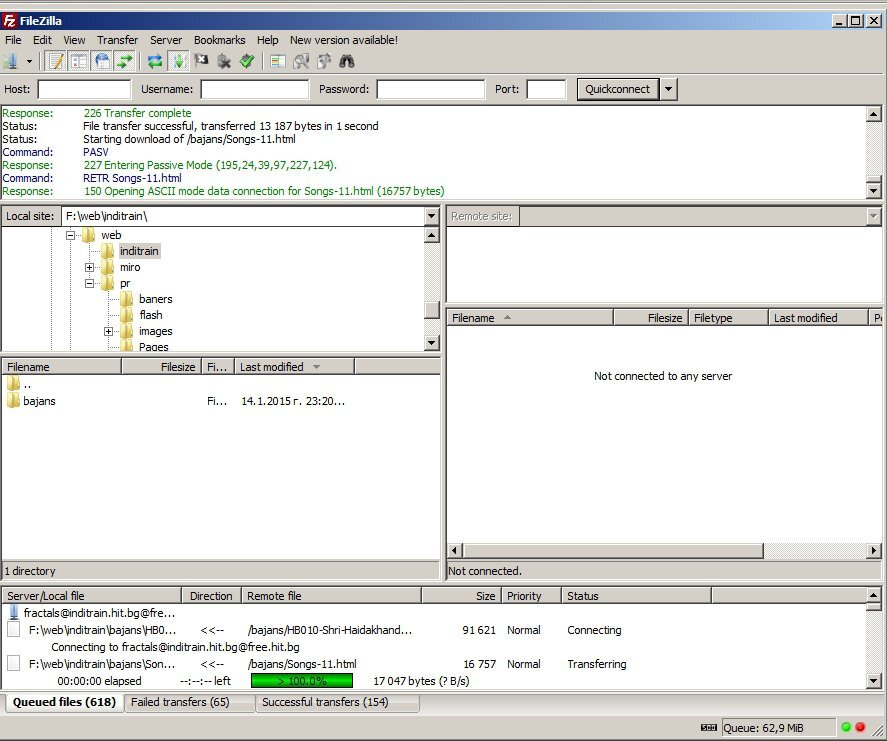887x741 pixels.
Task: Open the Quickconnect history dropdown arrow
Action: tap(668, 89)
